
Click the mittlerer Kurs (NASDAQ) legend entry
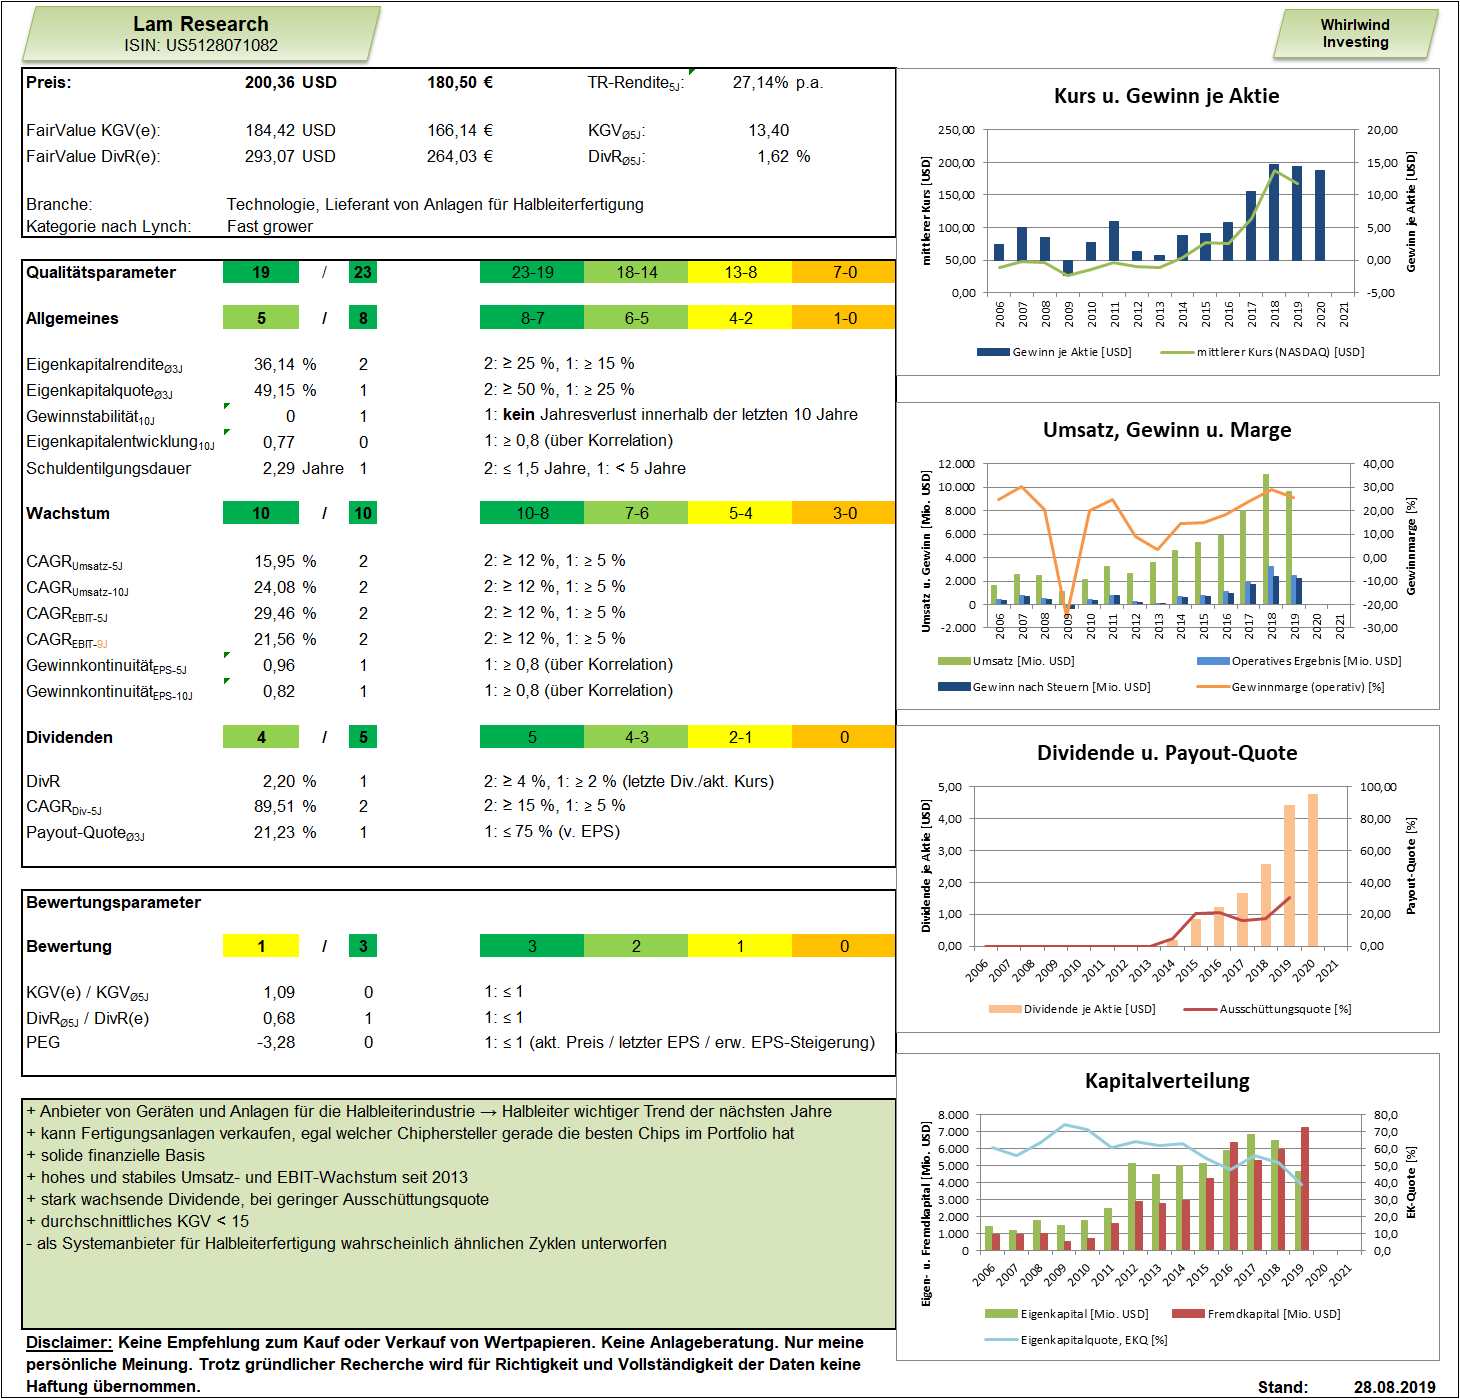(1262, 352)
